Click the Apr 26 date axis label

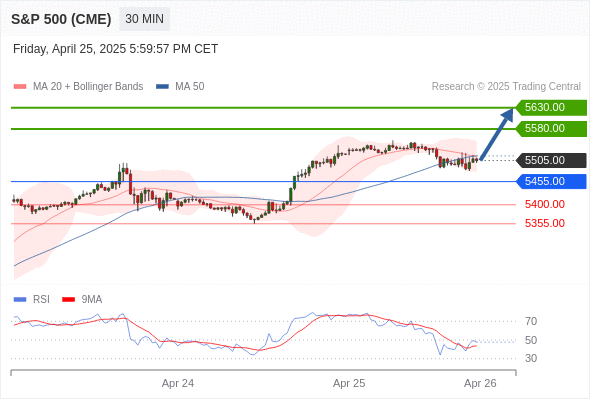point(480,383)
